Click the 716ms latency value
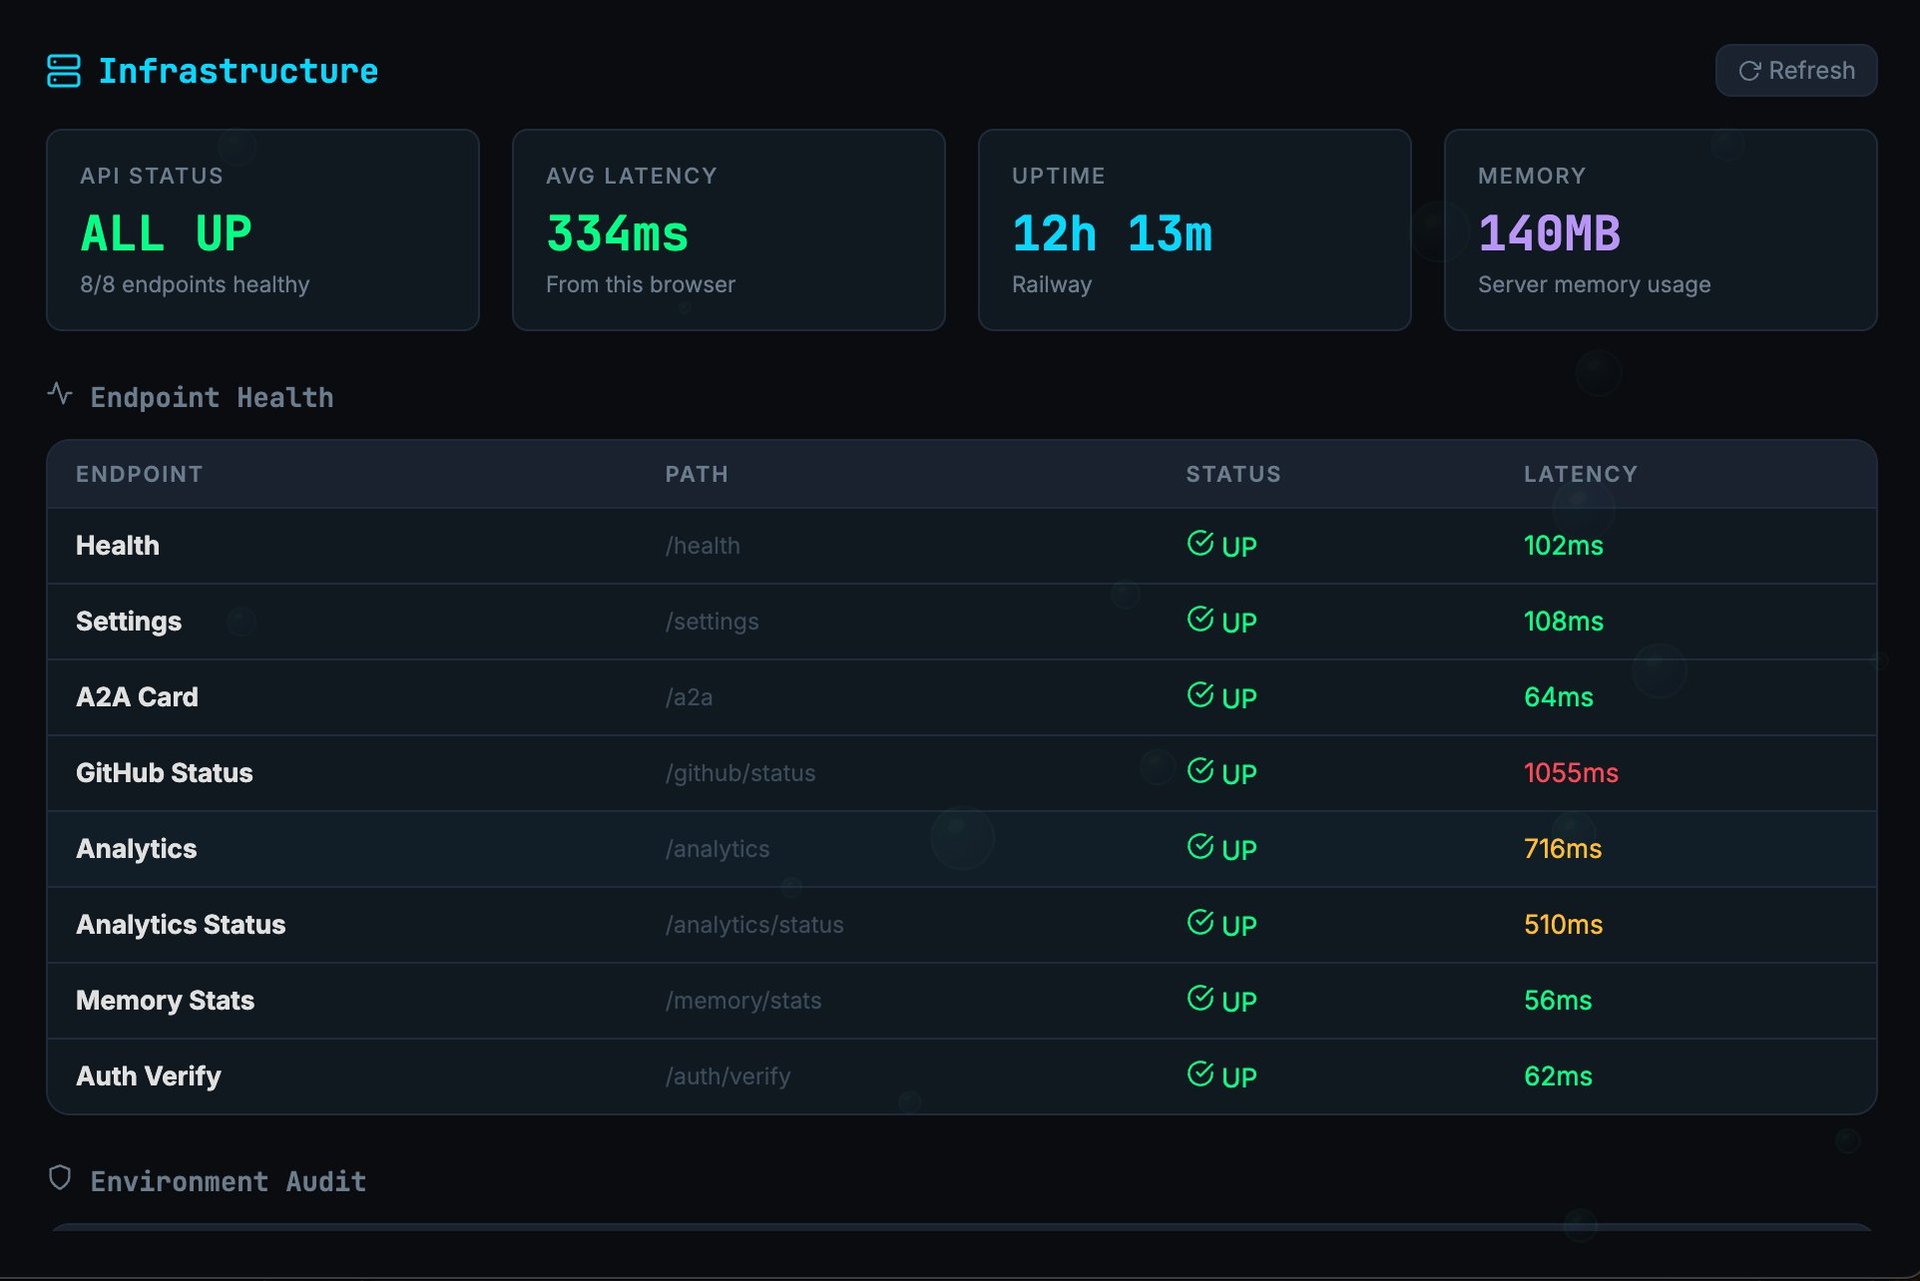Screen dimensions: 1920x1281 tap(1563, 849)
